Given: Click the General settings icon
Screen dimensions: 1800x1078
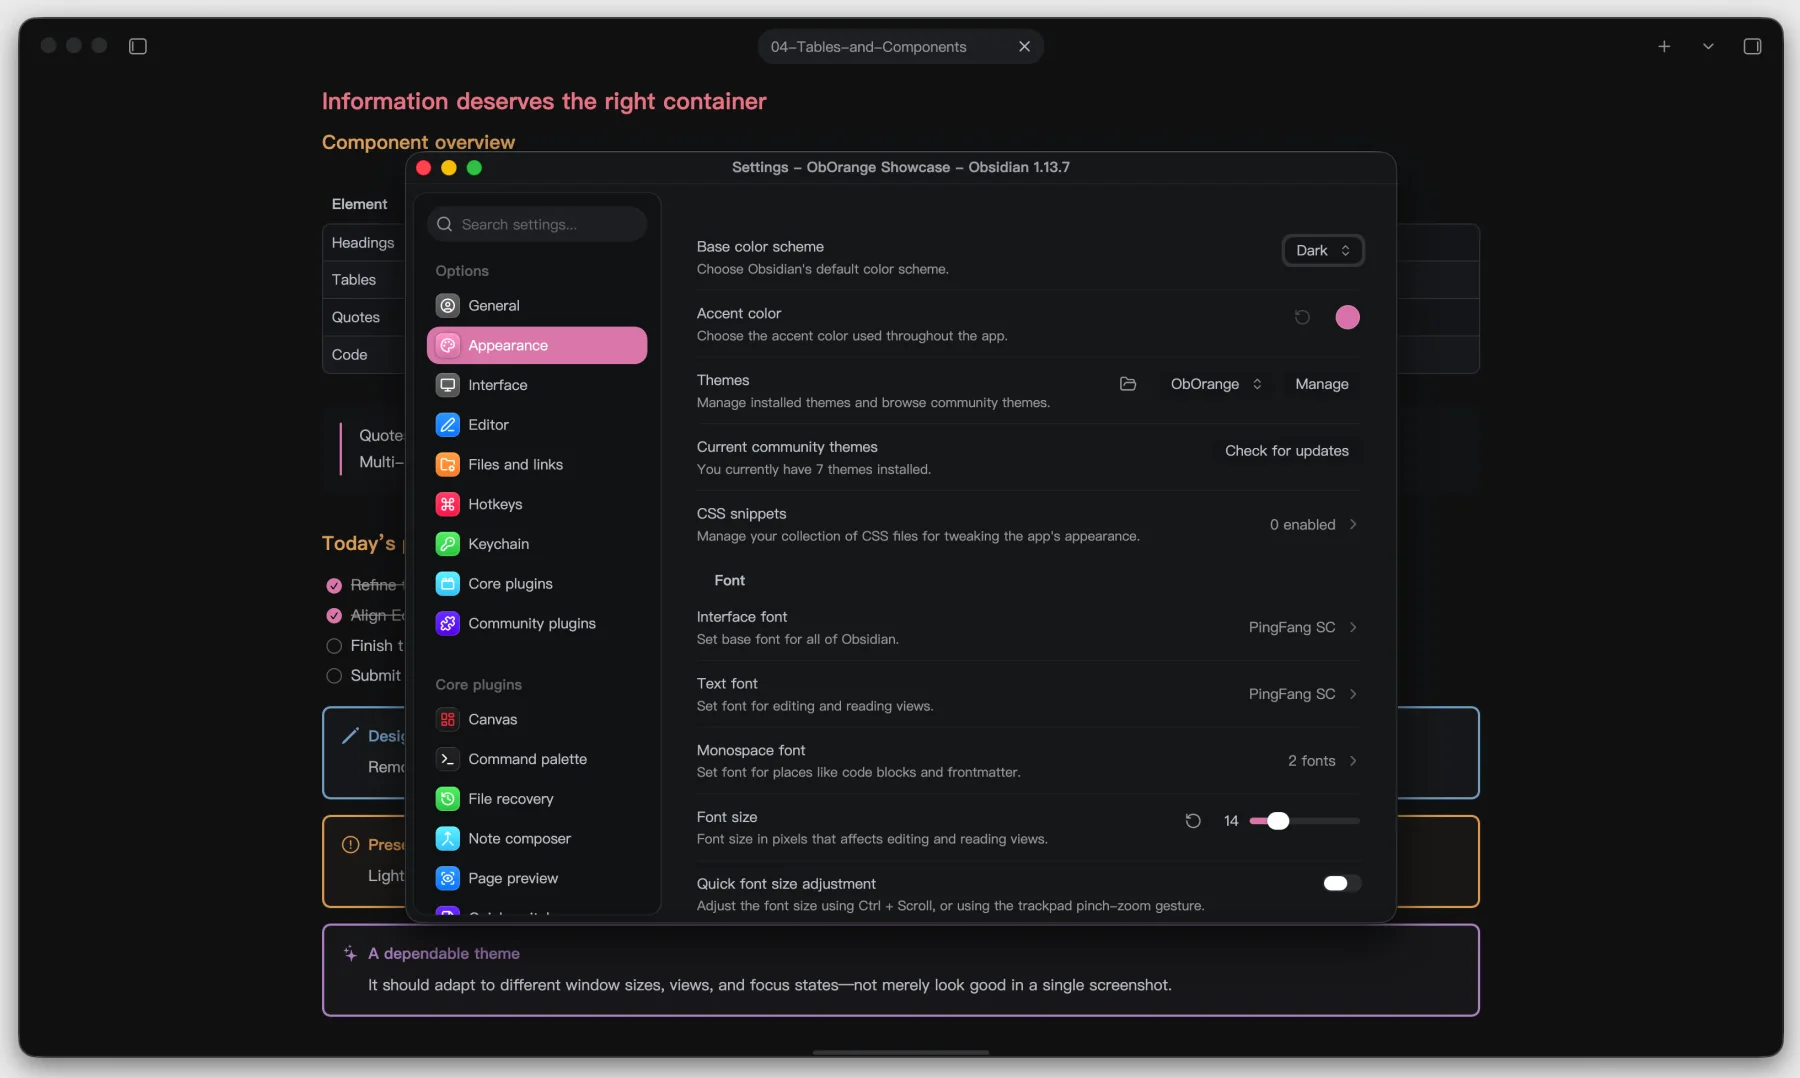Looking at the screenshot, I should (448, 305).
